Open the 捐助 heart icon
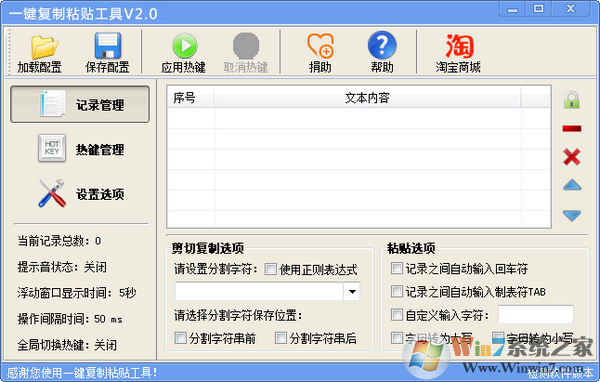The image size is (600, 382). tap(321, 46)
